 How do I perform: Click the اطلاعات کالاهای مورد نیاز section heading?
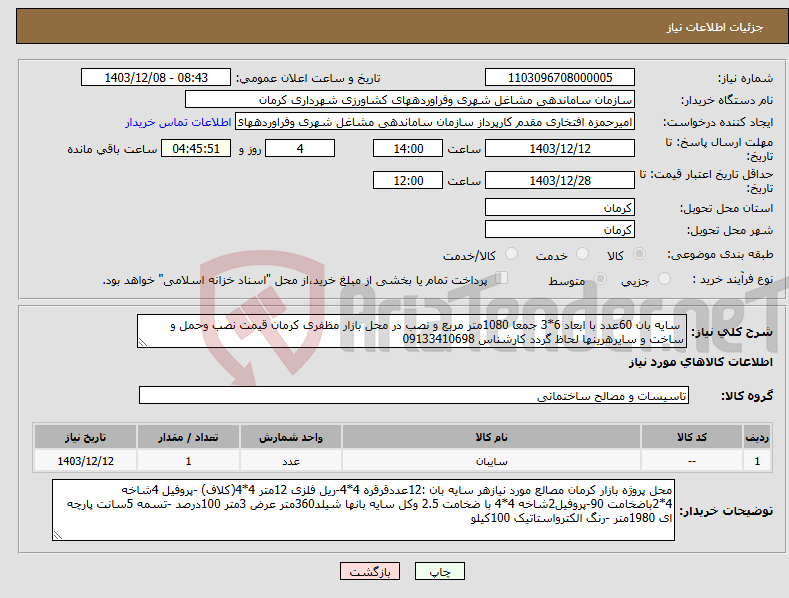click(x=700, y=362)
